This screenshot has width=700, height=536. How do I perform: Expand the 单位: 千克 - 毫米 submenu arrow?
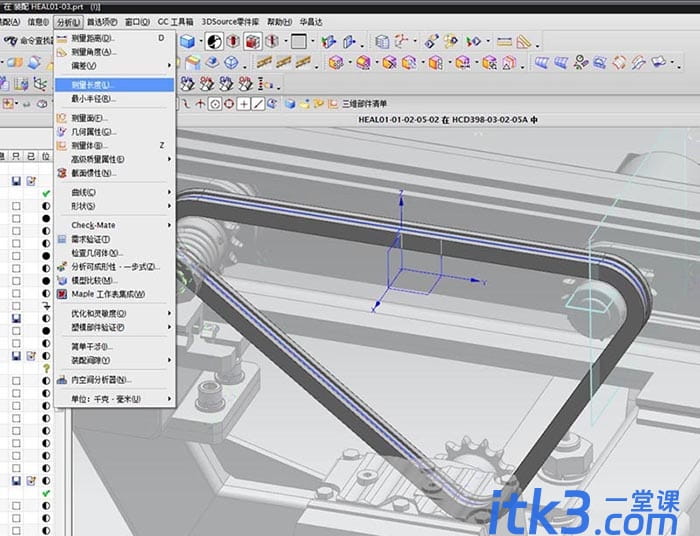pyautogui.click(x=169, y=399)
